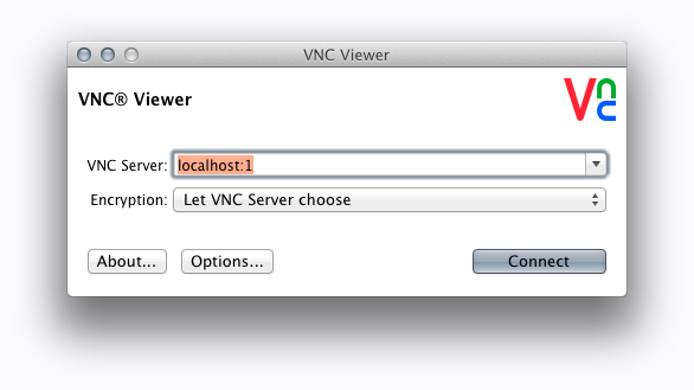Select the 'Let VNC Server choose' option box
The image size is (694, 390).
click(x=389, y=200)
